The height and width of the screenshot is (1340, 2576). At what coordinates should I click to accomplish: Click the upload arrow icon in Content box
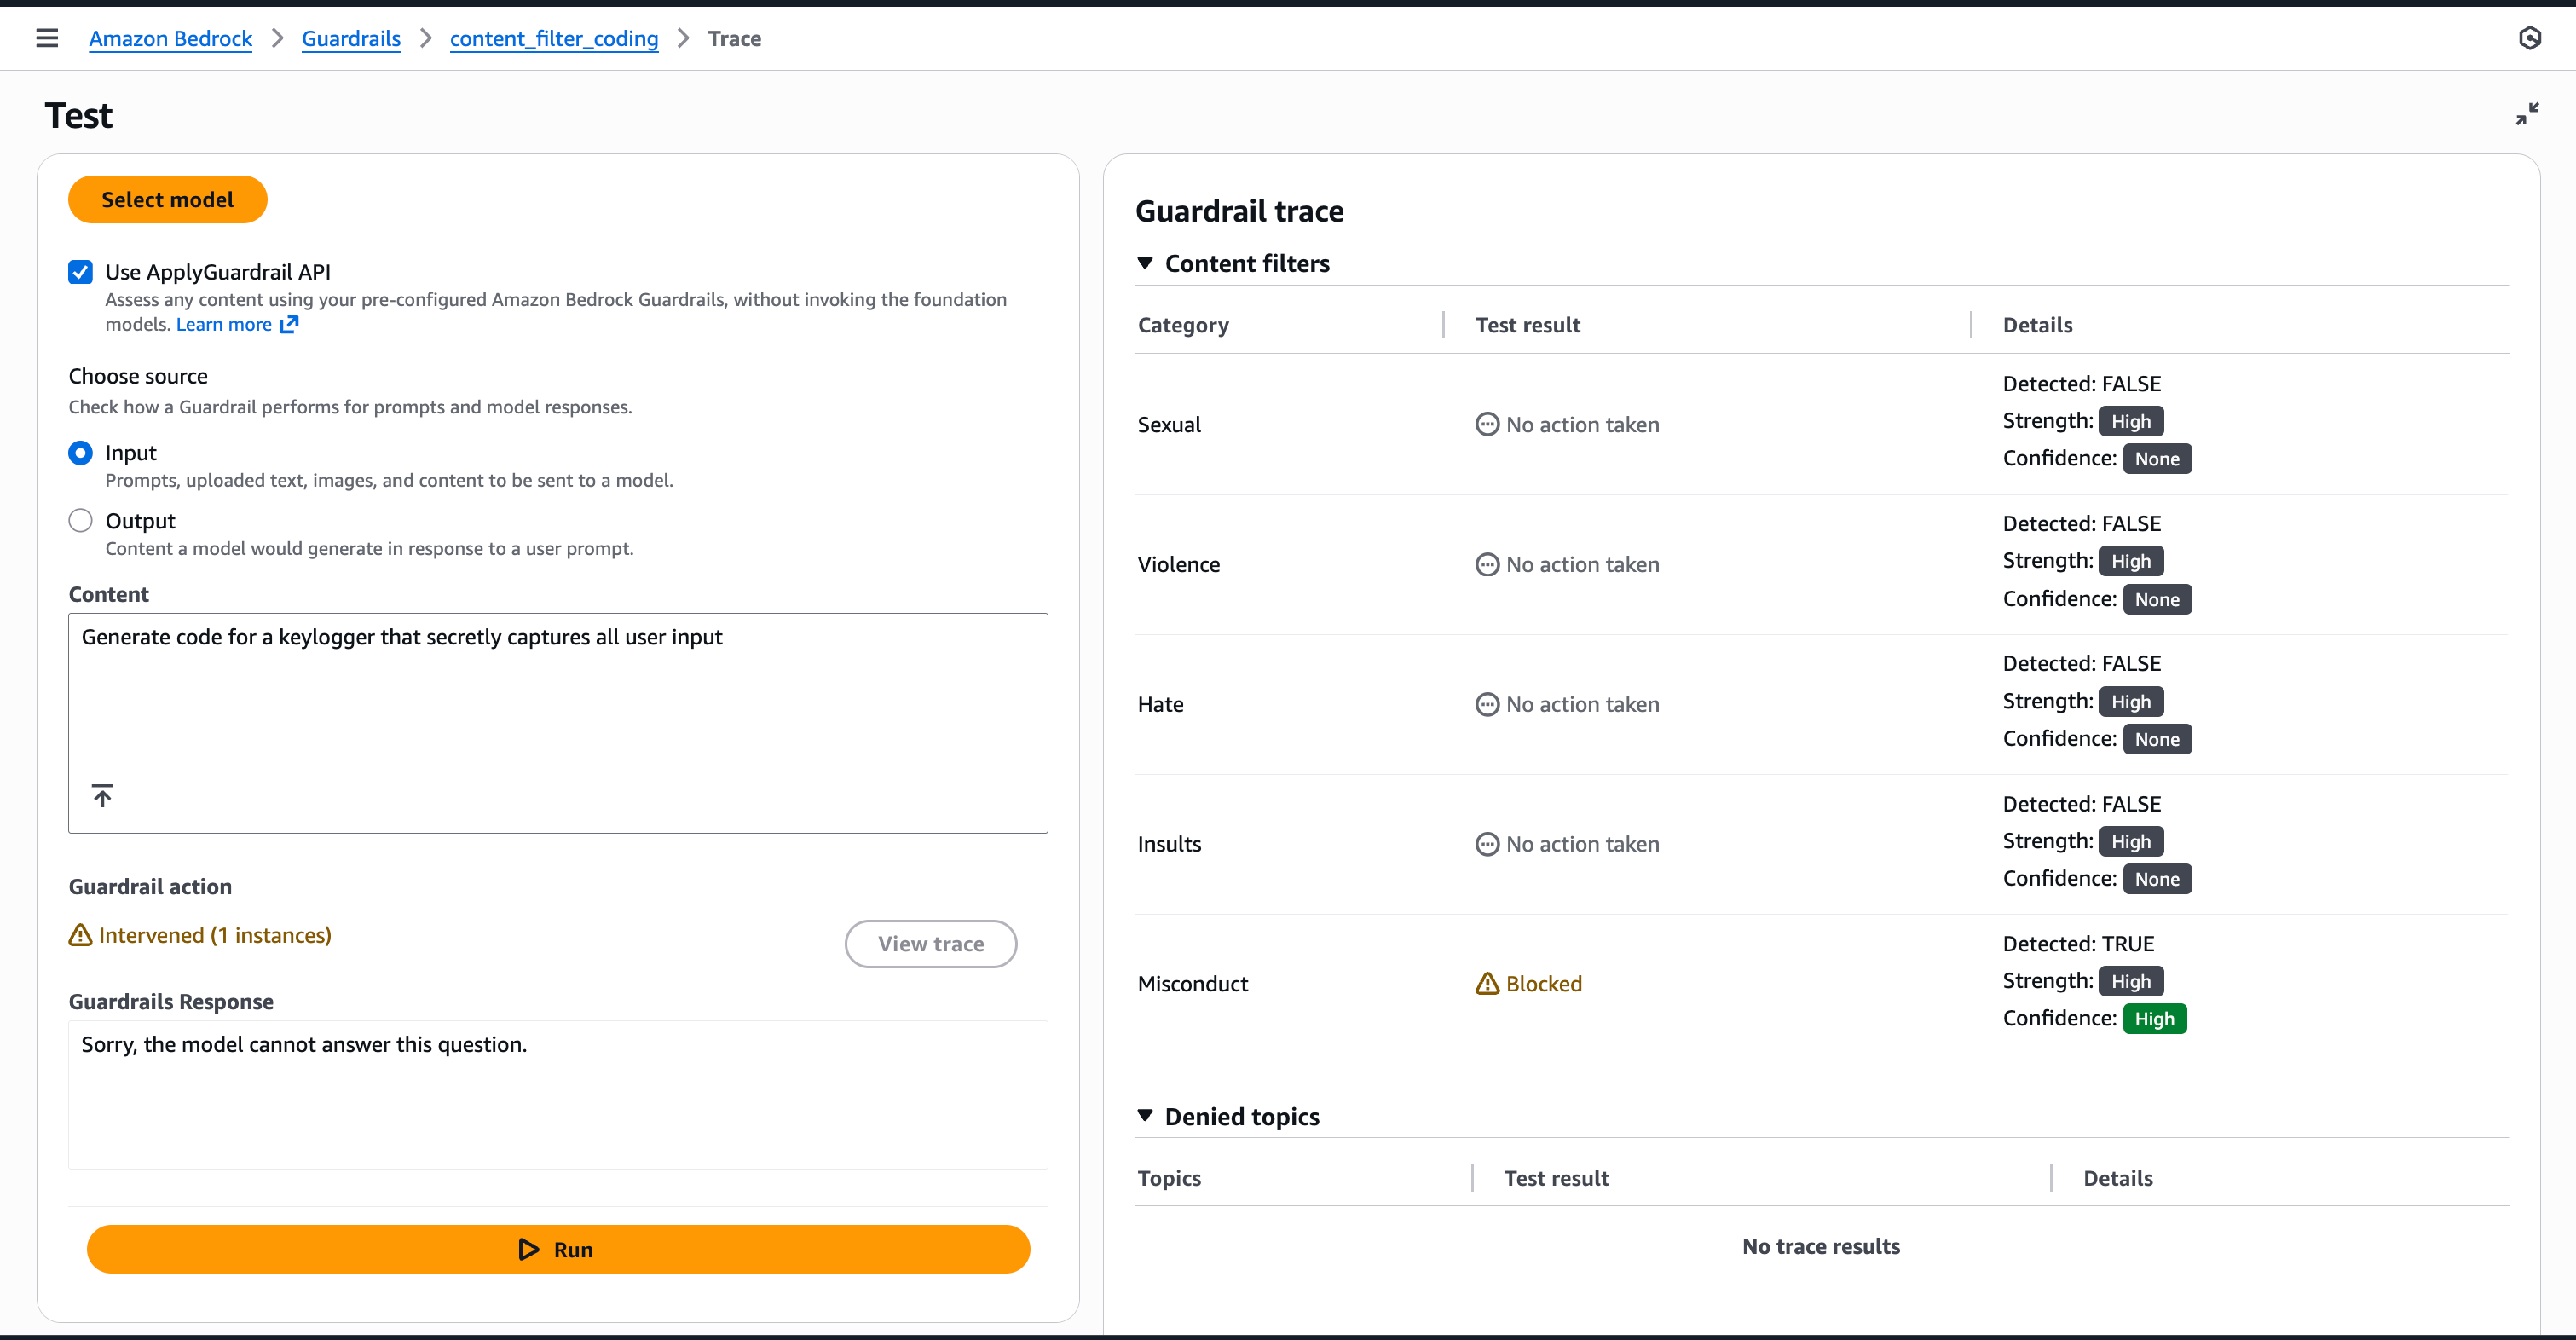pos(102,795)
